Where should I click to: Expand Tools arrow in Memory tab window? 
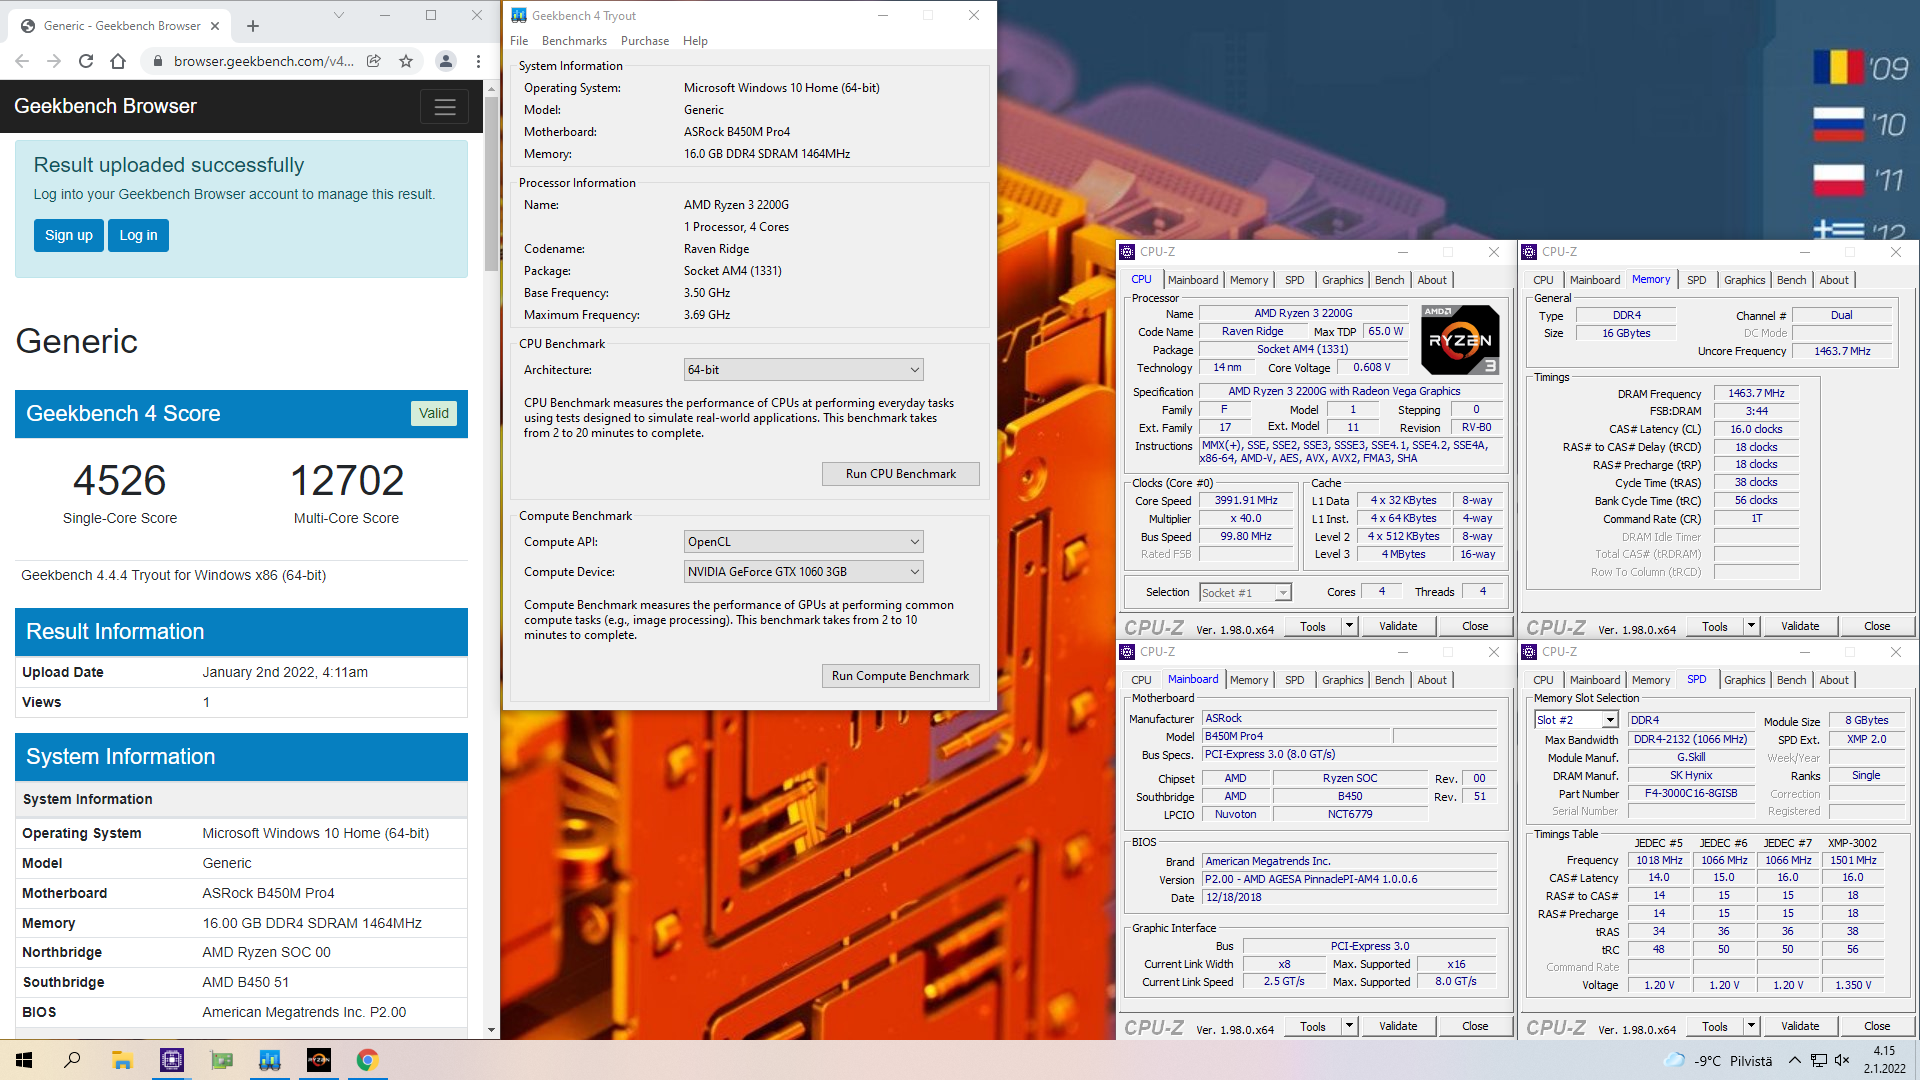click(1751, 626)
